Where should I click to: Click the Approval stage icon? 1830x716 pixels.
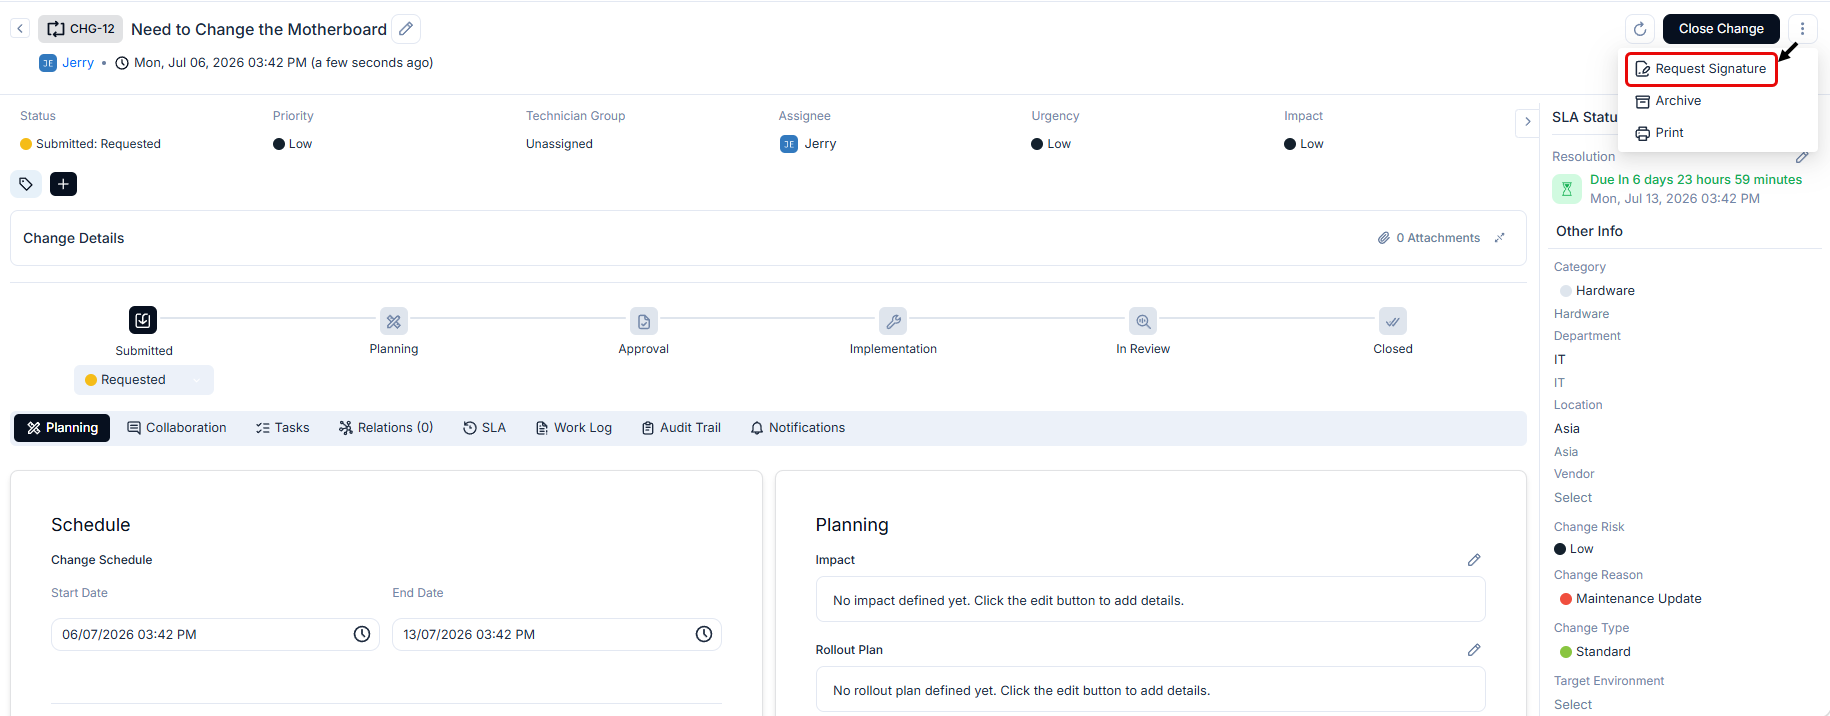644,321
